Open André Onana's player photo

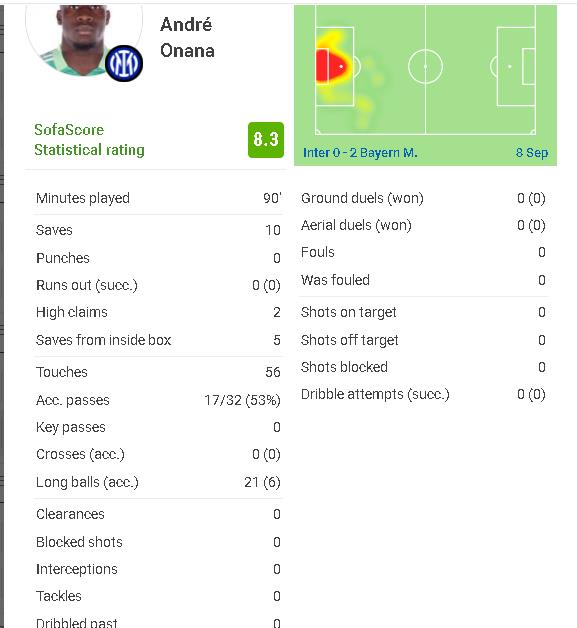[x=84, y=40]
